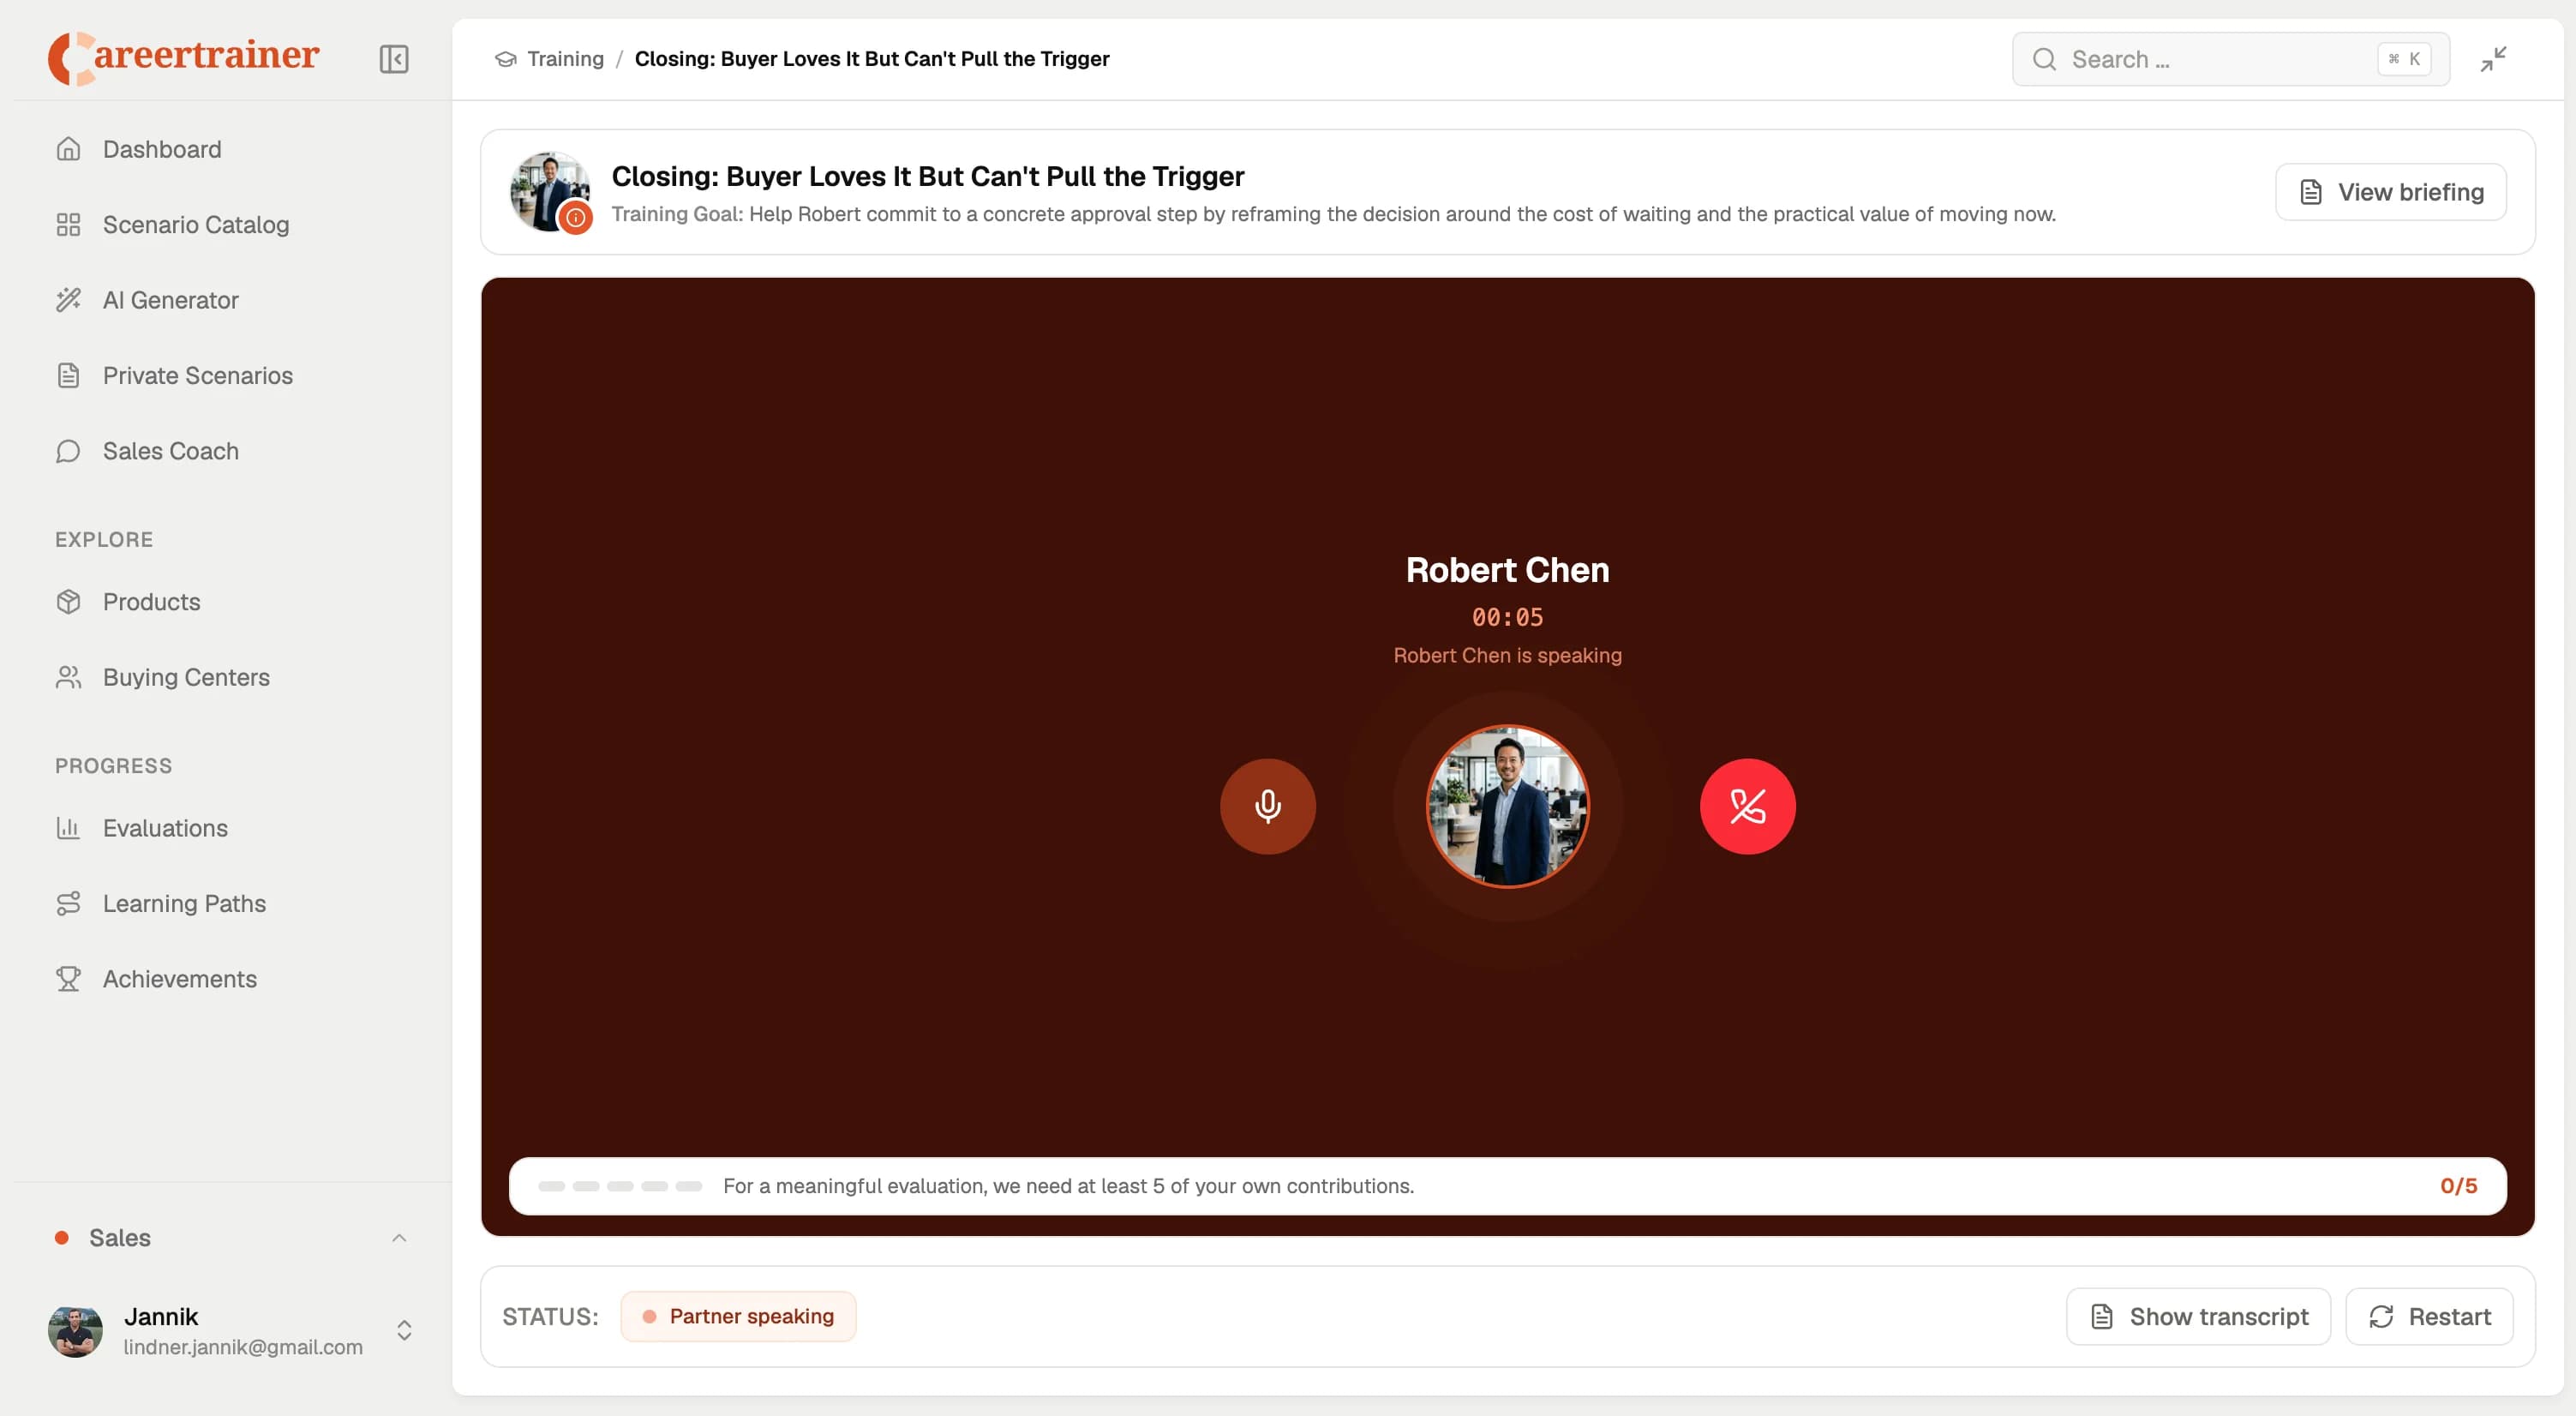Click the Evaluations bar chart icon
2576x1416 pixels.
[68, 828]
